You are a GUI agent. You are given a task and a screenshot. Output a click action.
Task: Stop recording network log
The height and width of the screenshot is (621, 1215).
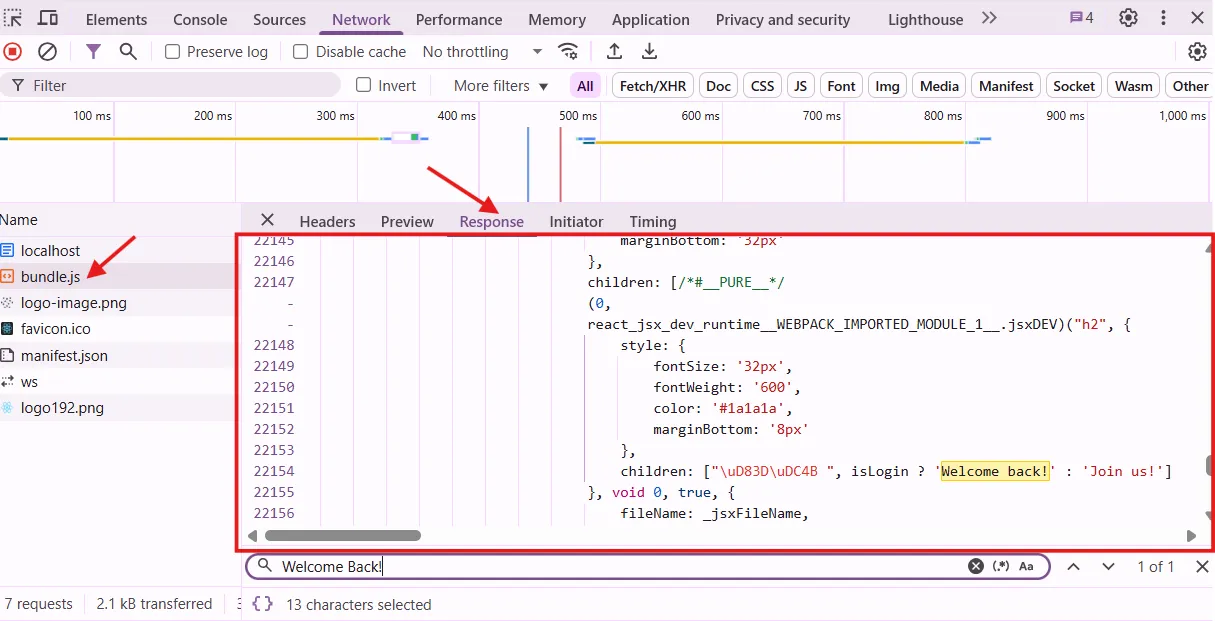(13, 52)
